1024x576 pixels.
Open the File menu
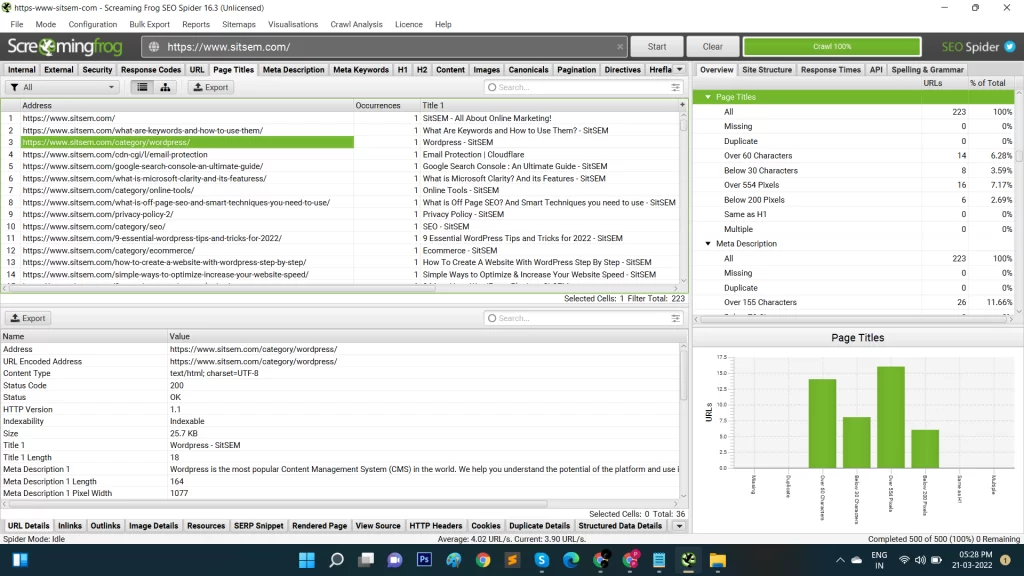pyautogui.click(x=17, y=24)
